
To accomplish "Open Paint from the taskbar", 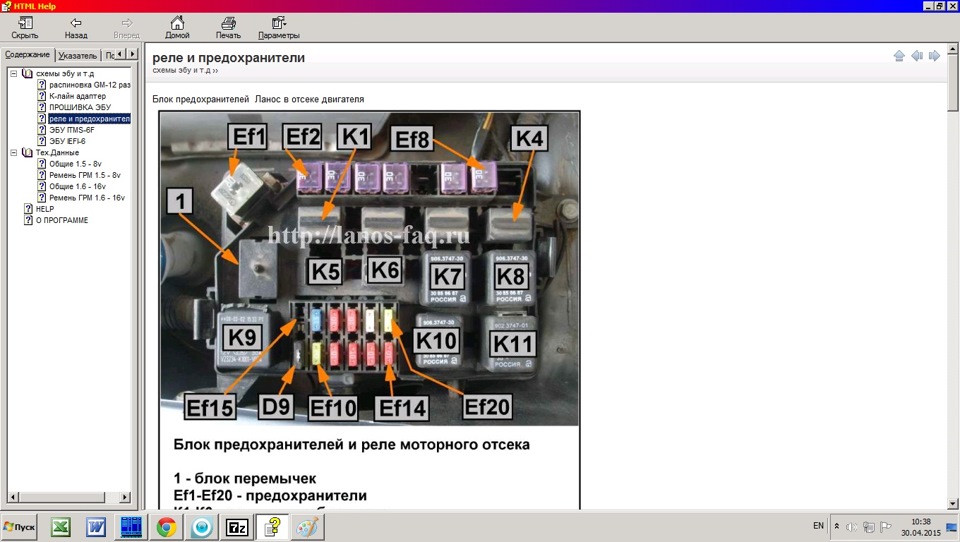I will tap(307, 527).
